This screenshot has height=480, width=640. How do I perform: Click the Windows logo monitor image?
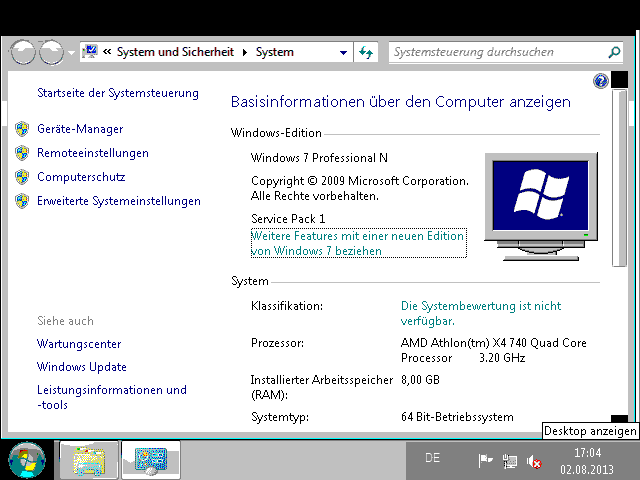(x=541, y=207)
